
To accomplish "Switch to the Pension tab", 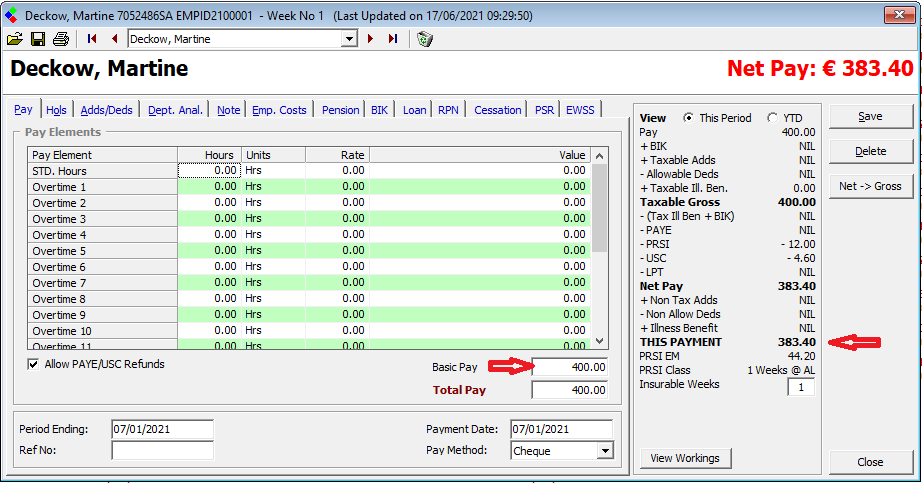I will tap(340, 110).
